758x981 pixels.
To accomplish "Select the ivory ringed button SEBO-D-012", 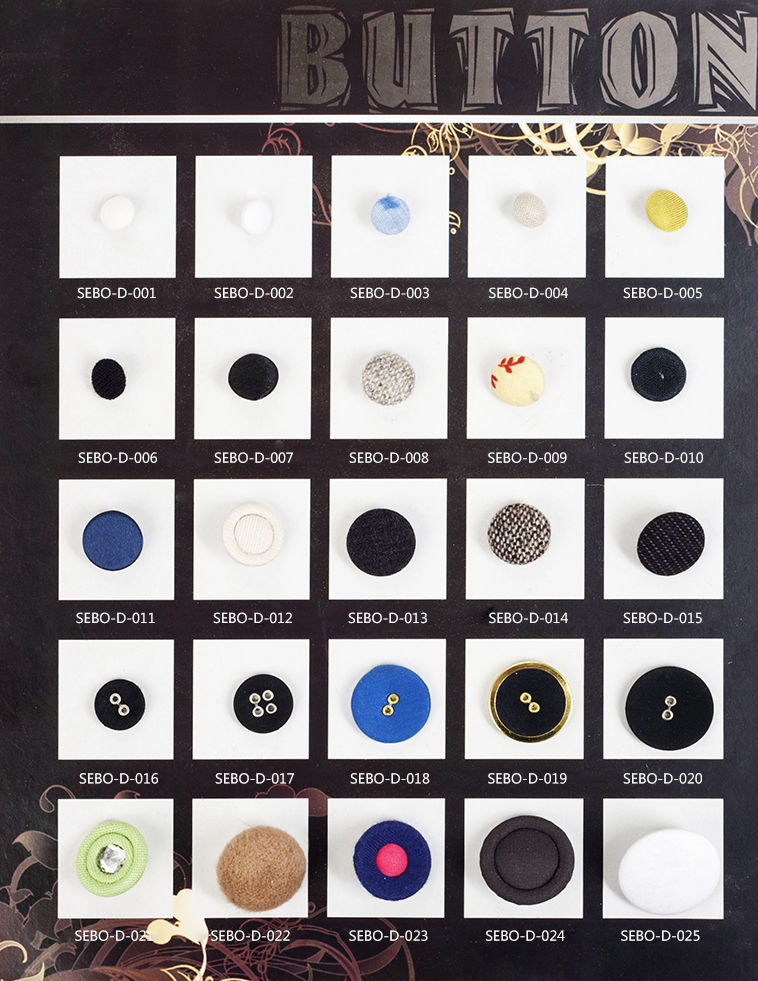I will [253, 534].
